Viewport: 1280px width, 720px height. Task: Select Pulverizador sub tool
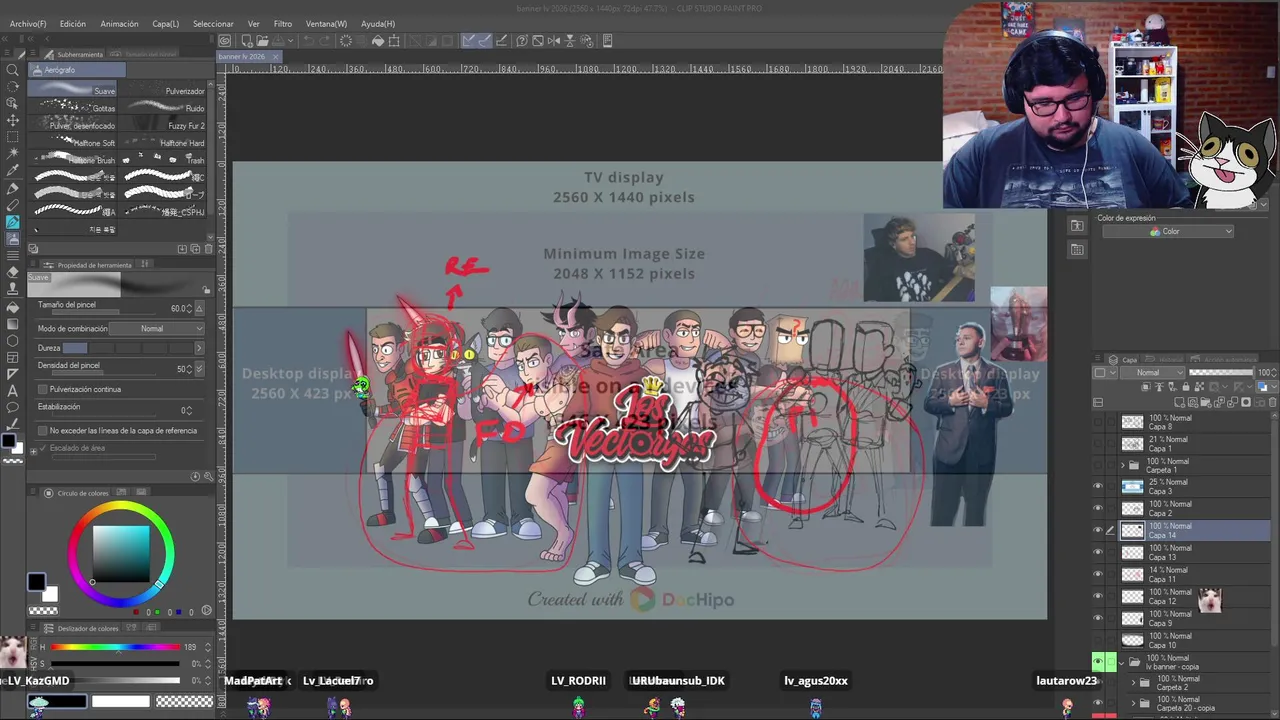[x=163, y=90]
